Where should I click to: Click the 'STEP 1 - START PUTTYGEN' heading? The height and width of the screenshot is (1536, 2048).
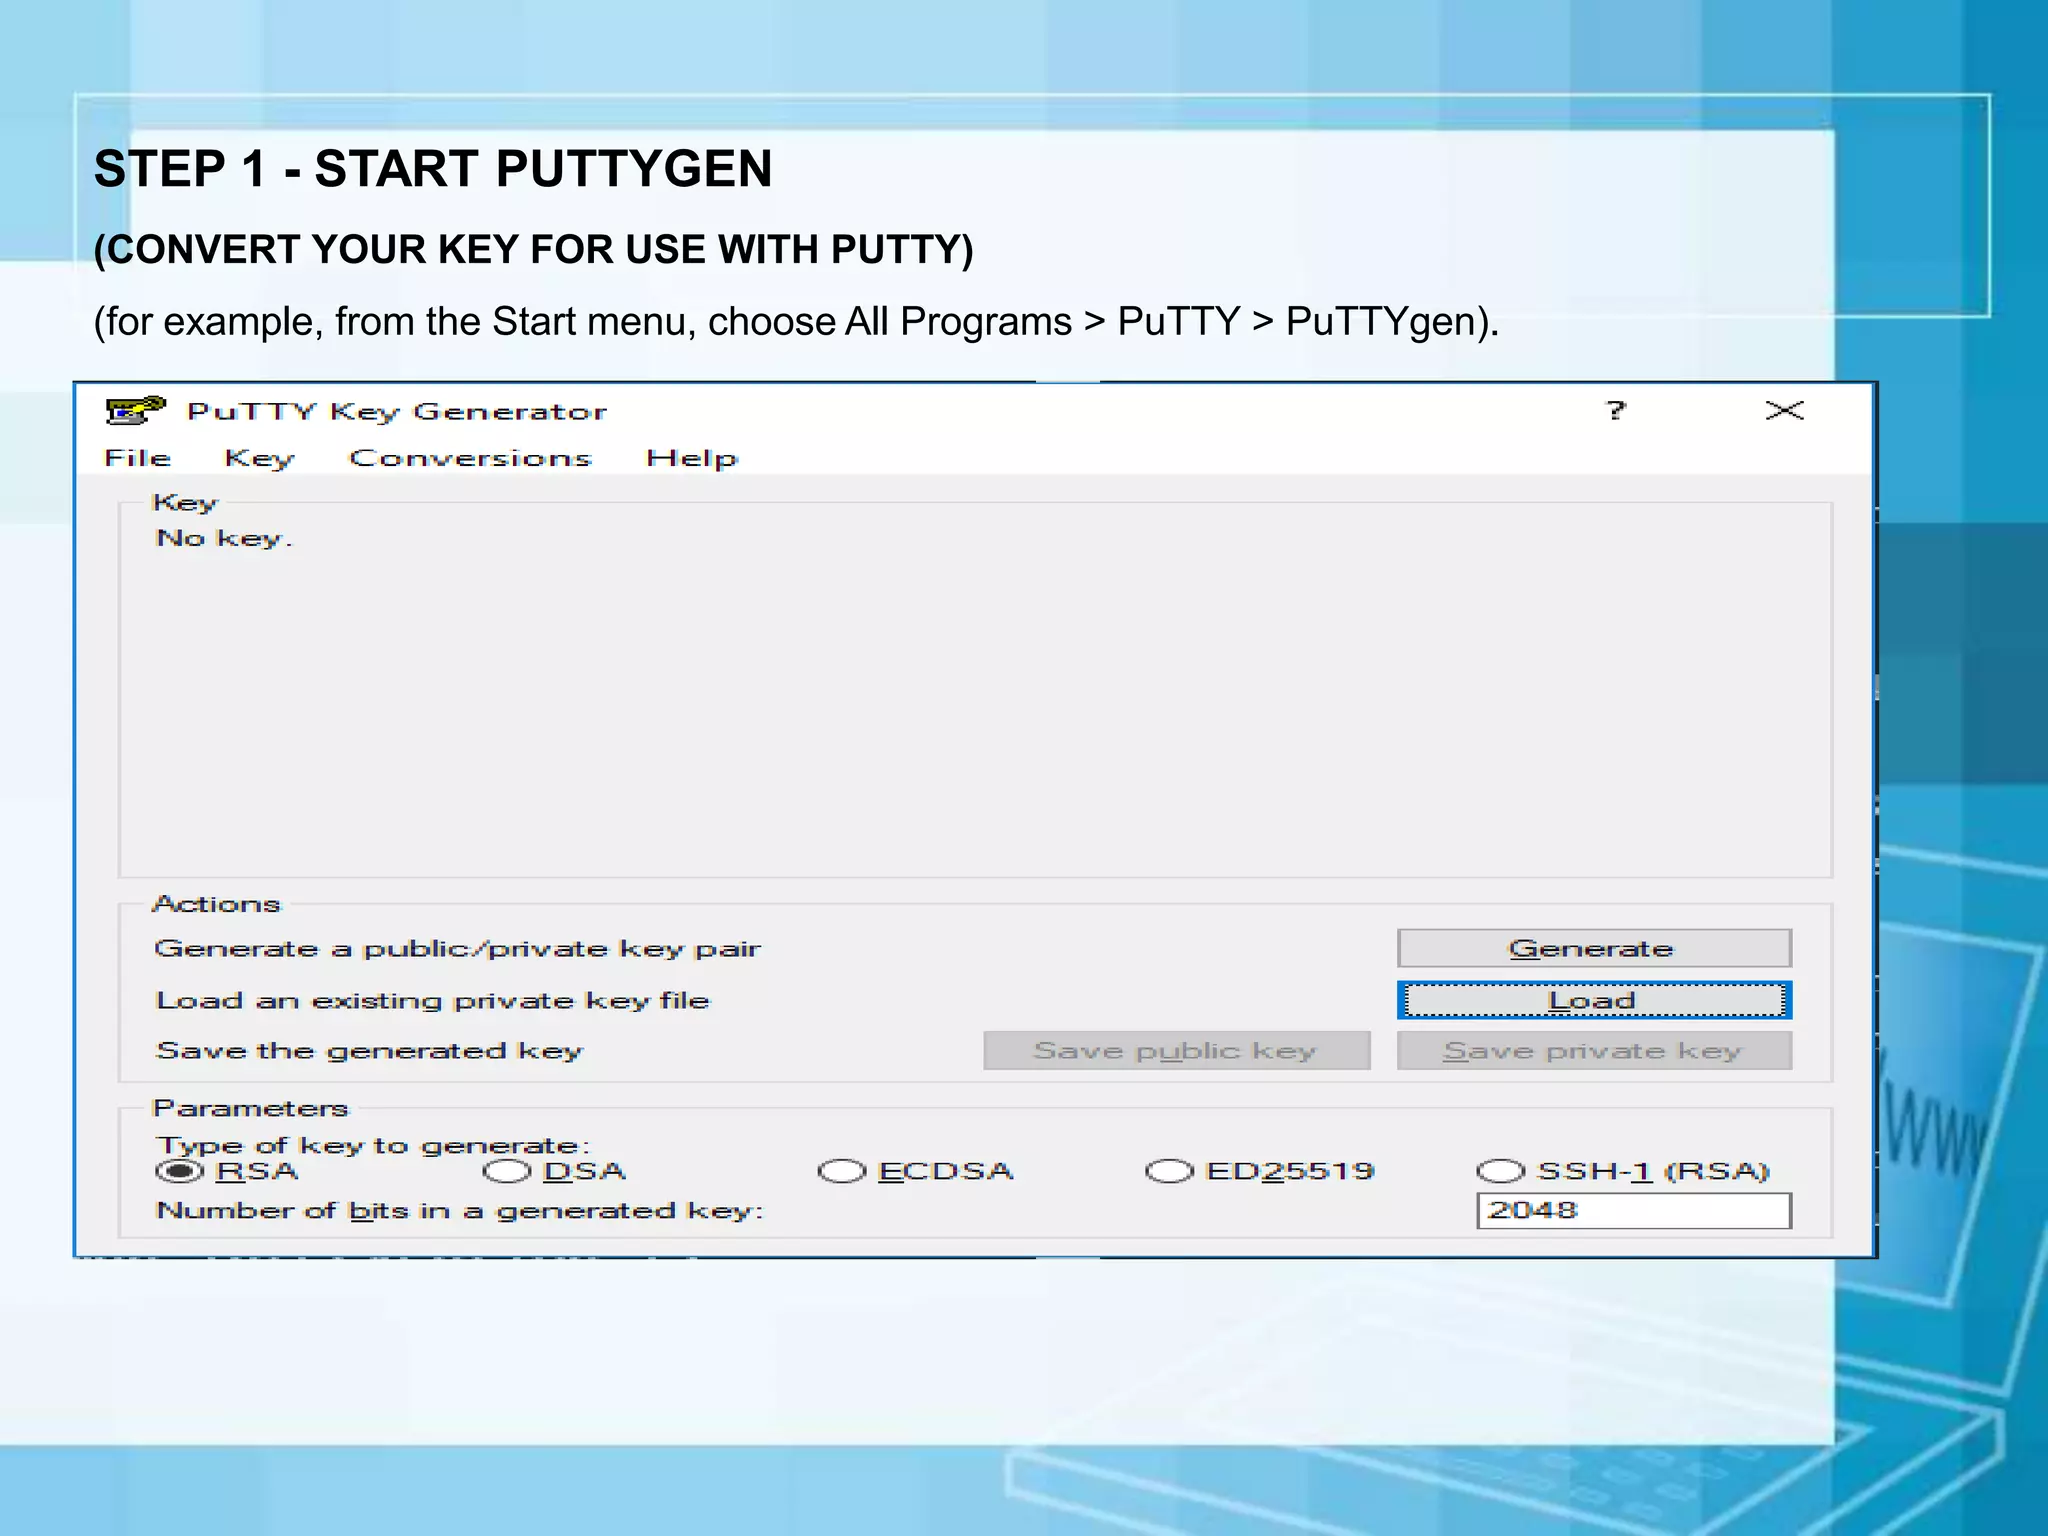(x=433, y=168)
